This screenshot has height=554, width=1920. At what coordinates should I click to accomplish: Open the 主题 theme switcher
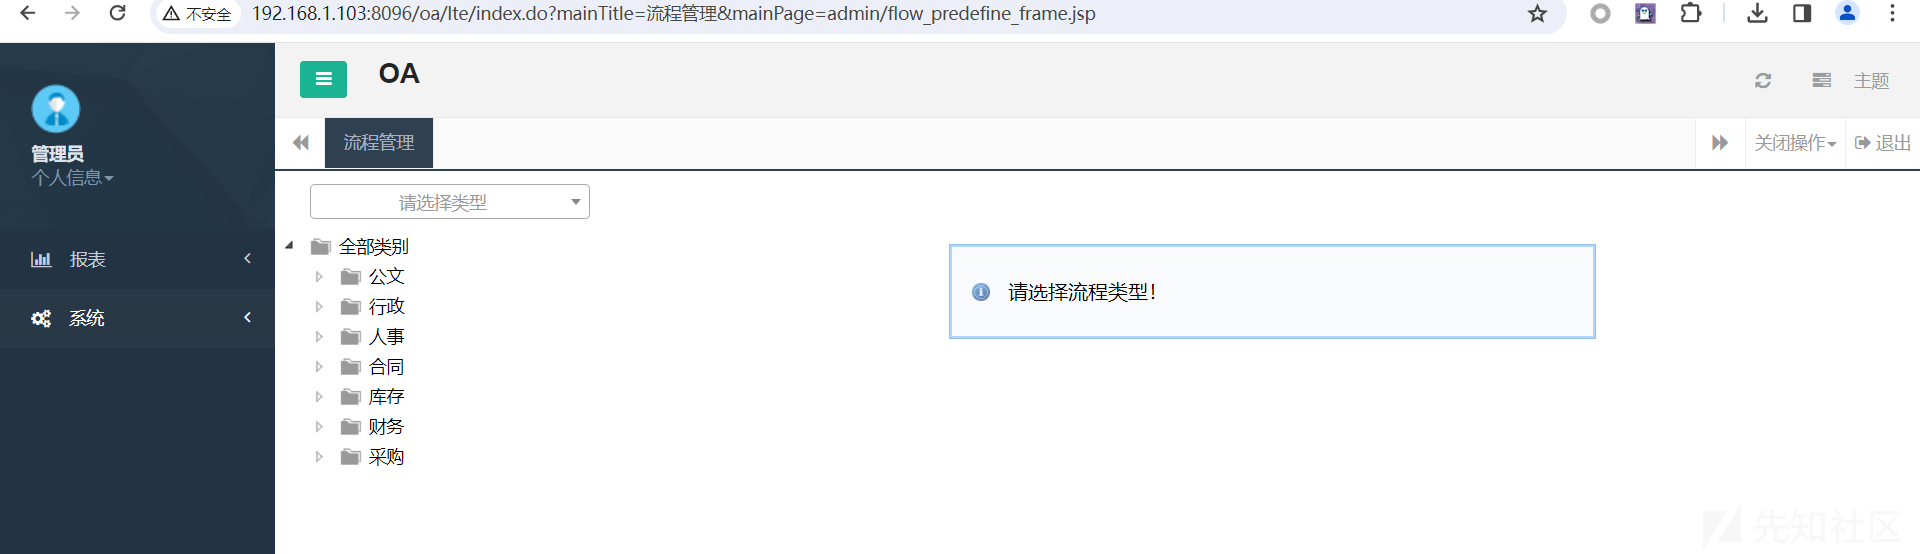click(x=1851, y=80)
